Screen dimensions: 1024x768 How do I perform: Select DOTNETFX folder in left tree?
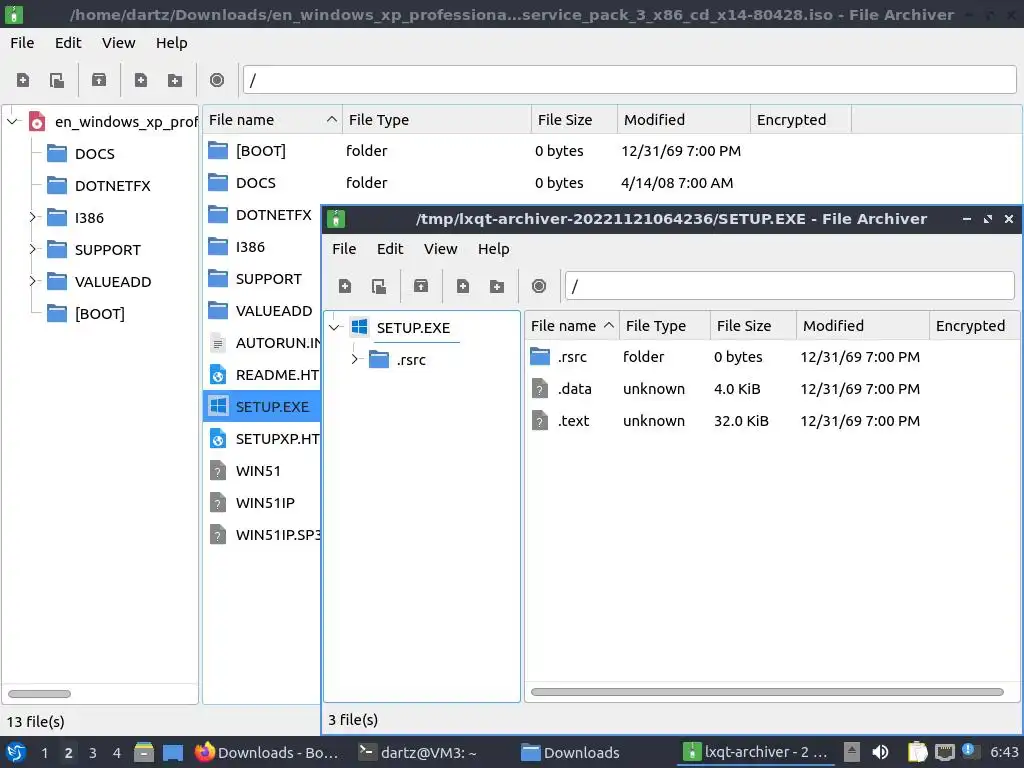coord(112,186)
